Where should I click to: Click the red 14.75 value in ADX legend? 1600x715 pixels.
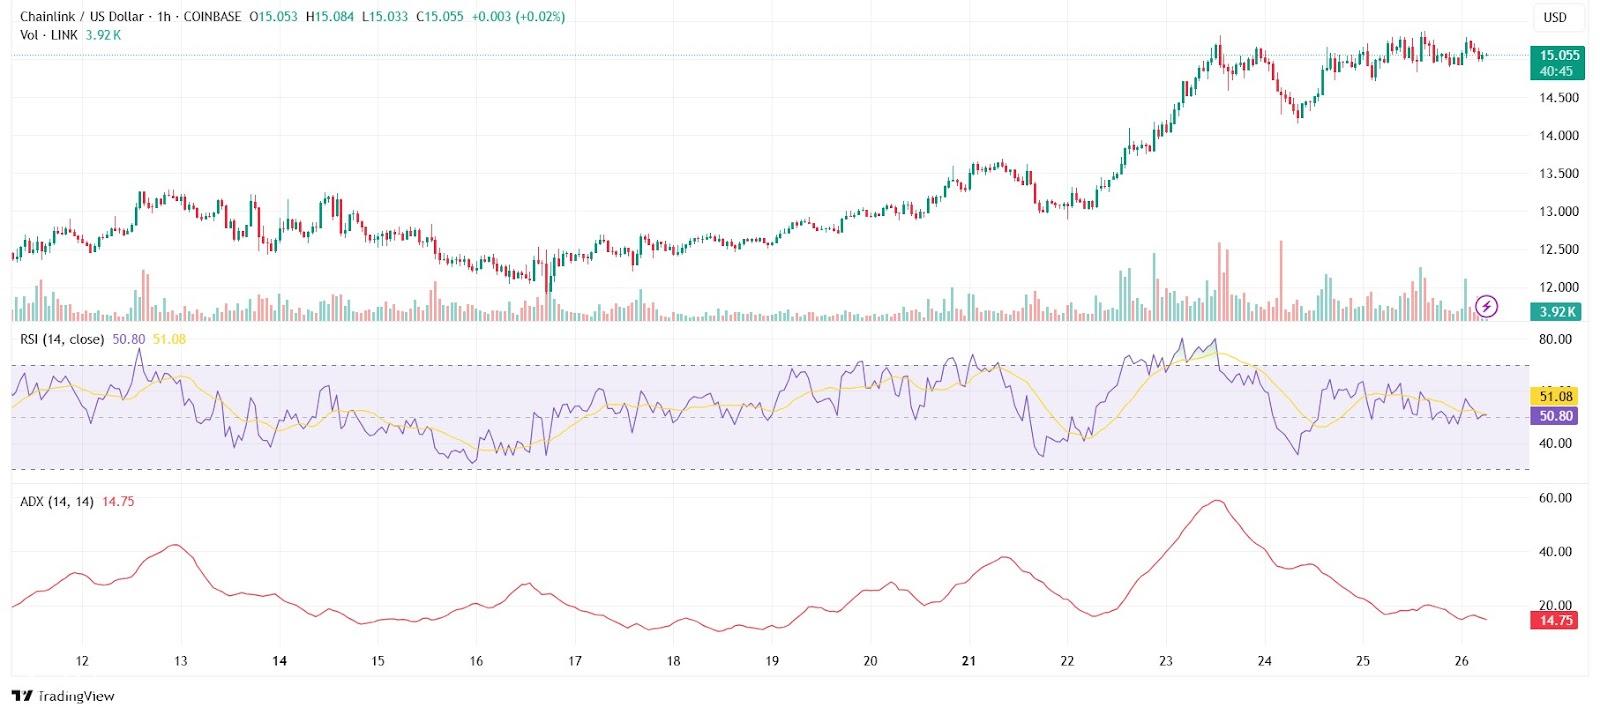click(118, 501)
